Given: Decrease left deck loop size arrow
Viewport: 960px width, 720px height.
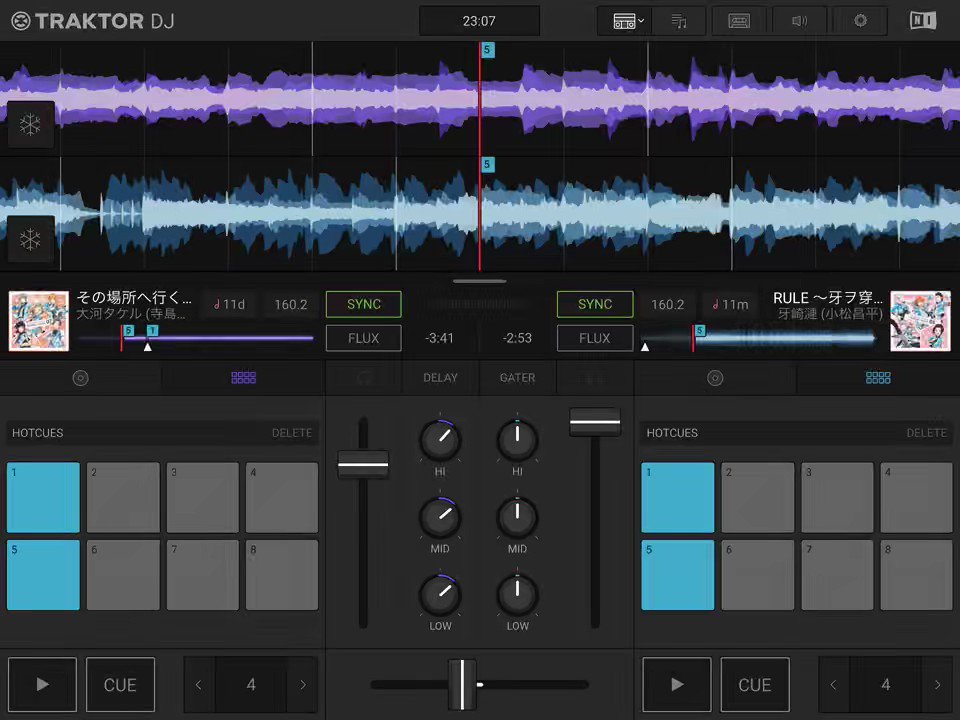Looking at the screenshot, I should 199,684.
